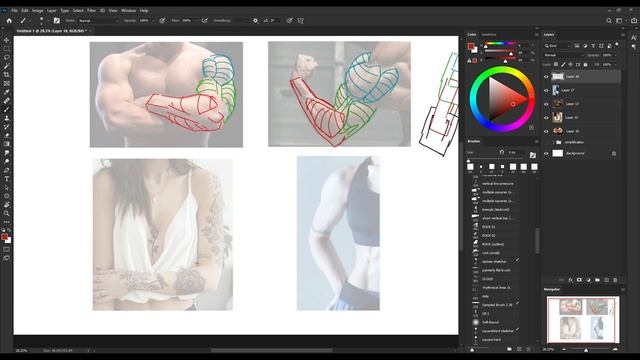Toggle airbrush build-up icon
The image size is (640, 360).
pyautogui.click(x=204, y=20)
